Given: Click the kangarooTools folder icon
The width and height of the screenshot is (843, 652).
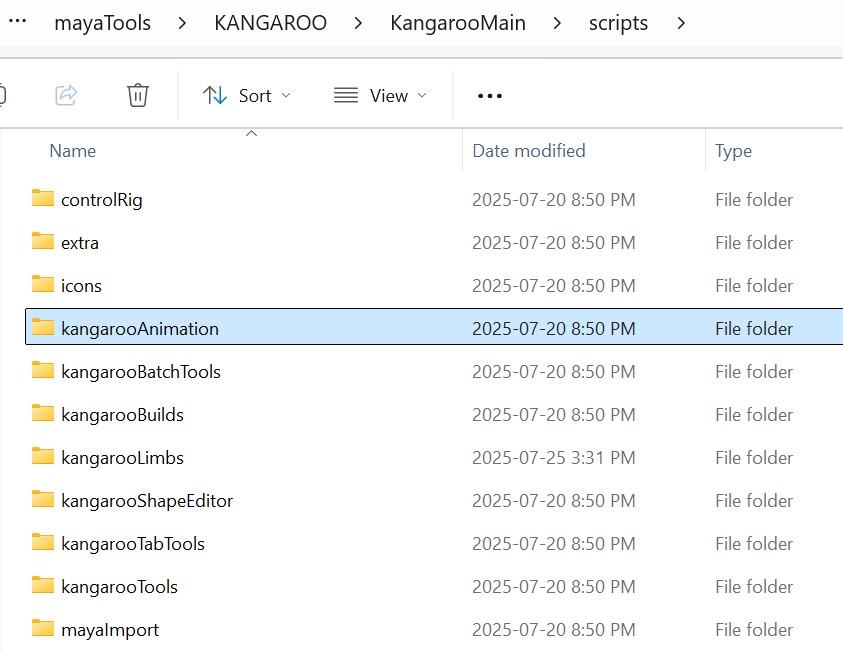Looking at the screenshot, I should point(42,585).
